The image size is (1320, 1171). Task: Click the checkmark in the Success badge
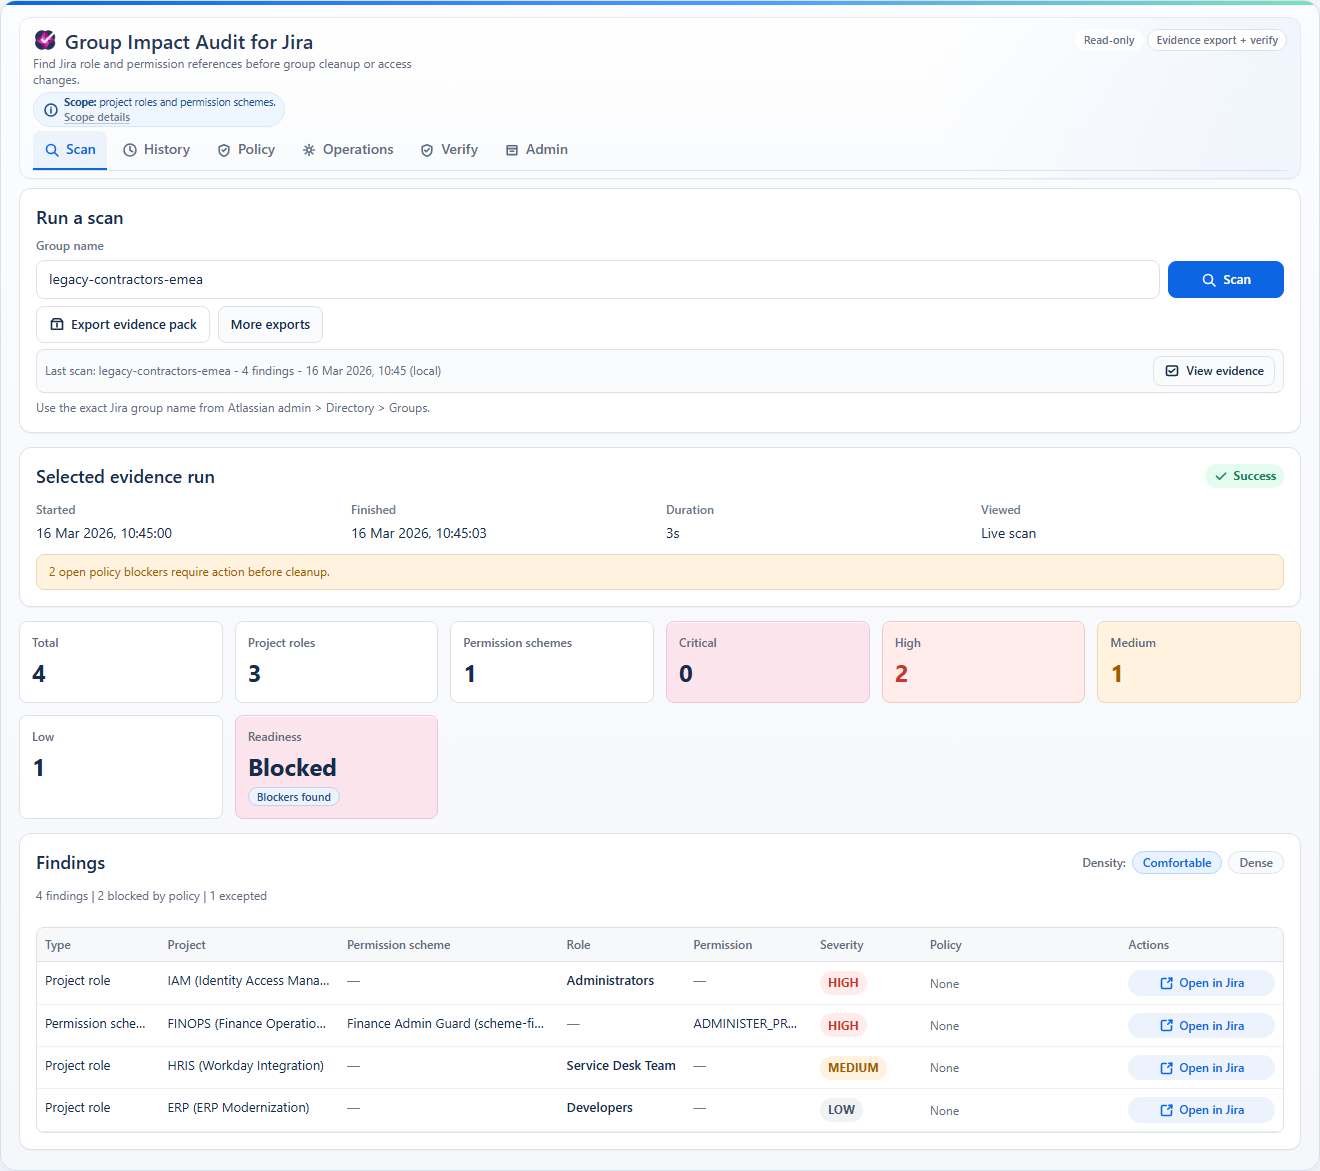[1220, 476]
